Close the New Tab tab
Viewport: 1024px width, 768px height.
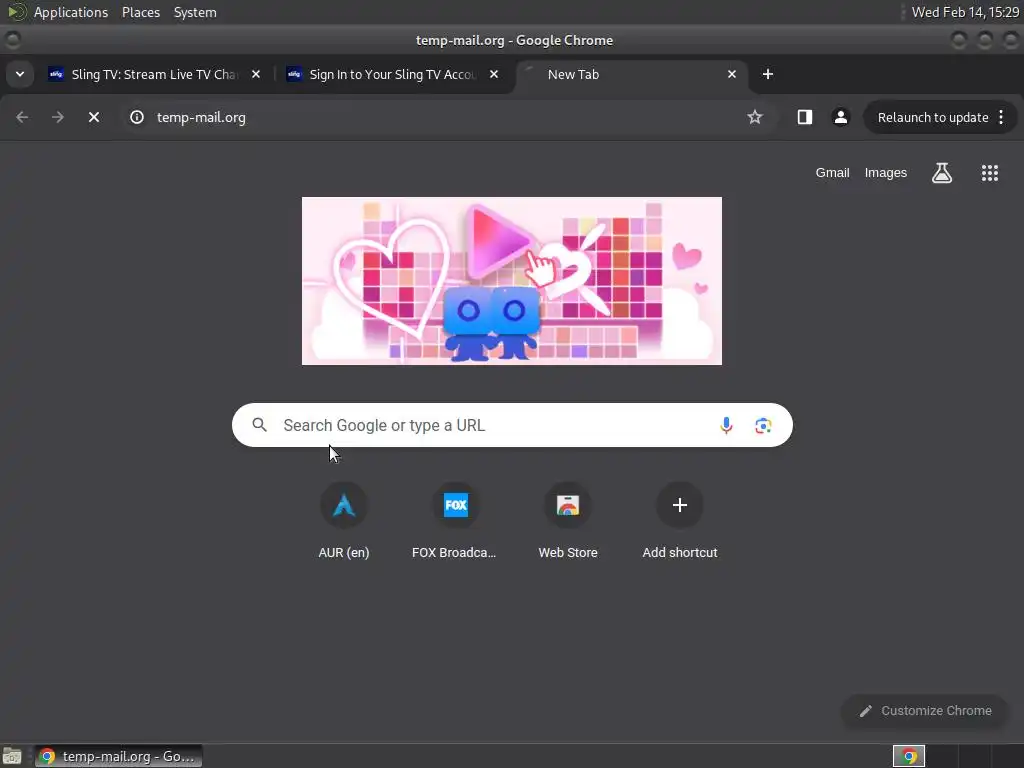(x=732, y=74)
